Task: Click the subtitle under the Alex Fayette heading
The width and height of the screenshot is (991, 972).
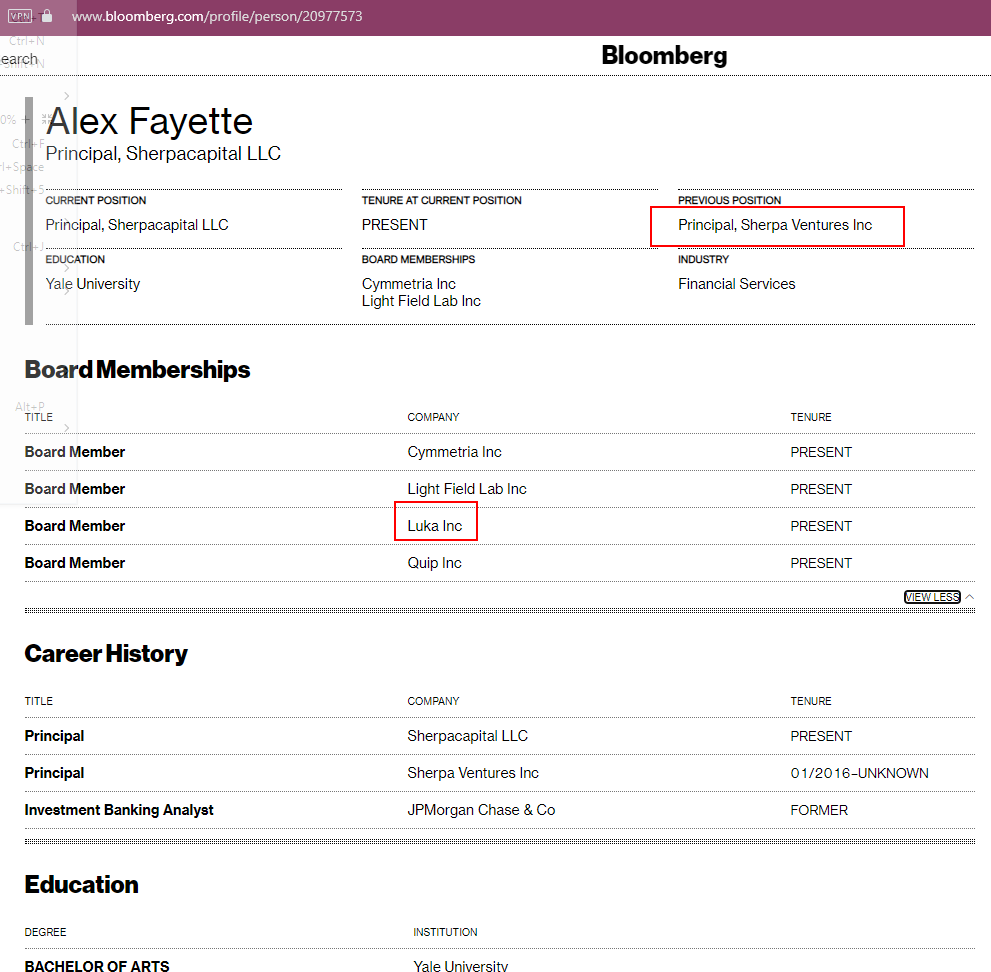Action: click(x=163, y=154)
